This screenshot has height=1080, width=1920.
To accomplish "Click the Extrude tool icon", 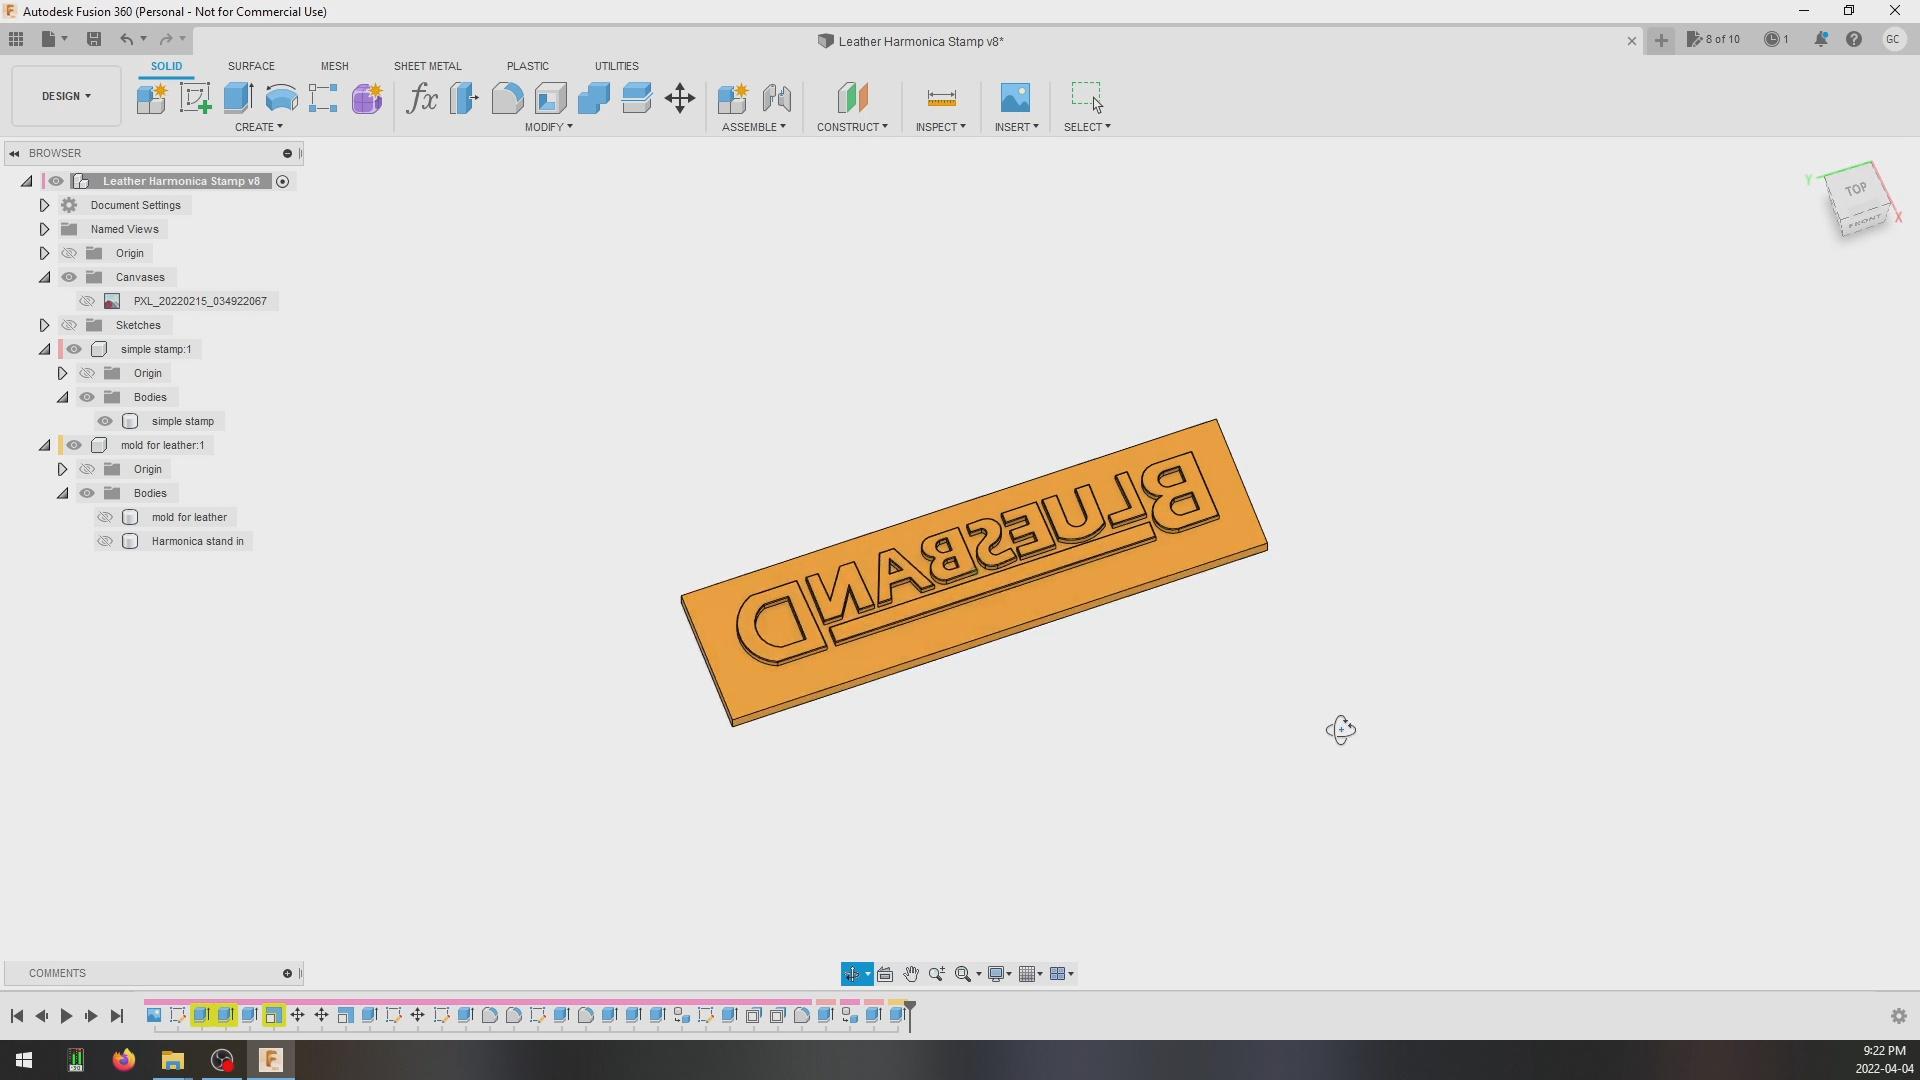I will coord(238,98).
